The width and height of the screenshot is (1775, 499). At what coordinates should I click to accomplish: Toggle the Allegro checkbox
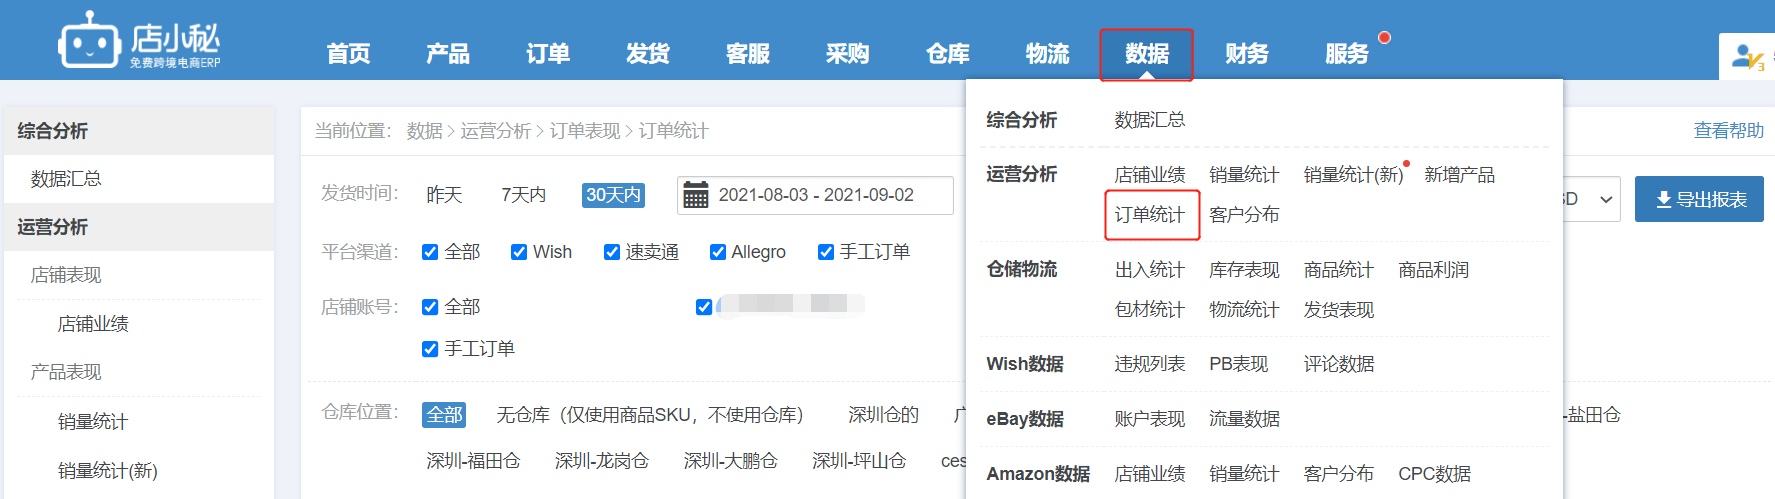tap(717, 252)
